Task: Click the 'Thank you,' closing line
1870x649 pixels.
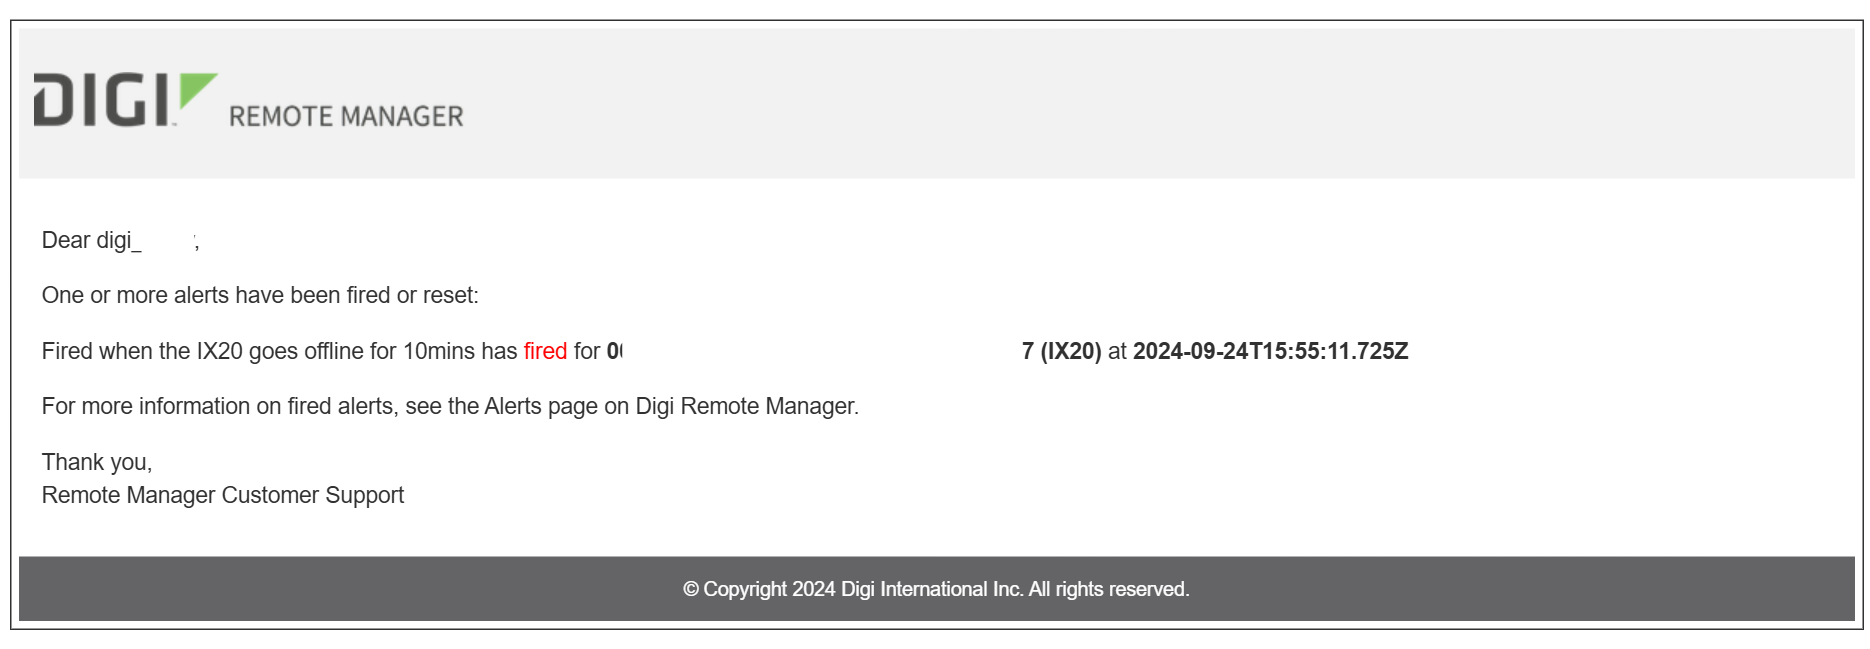Action: click(x=97, y=462)
